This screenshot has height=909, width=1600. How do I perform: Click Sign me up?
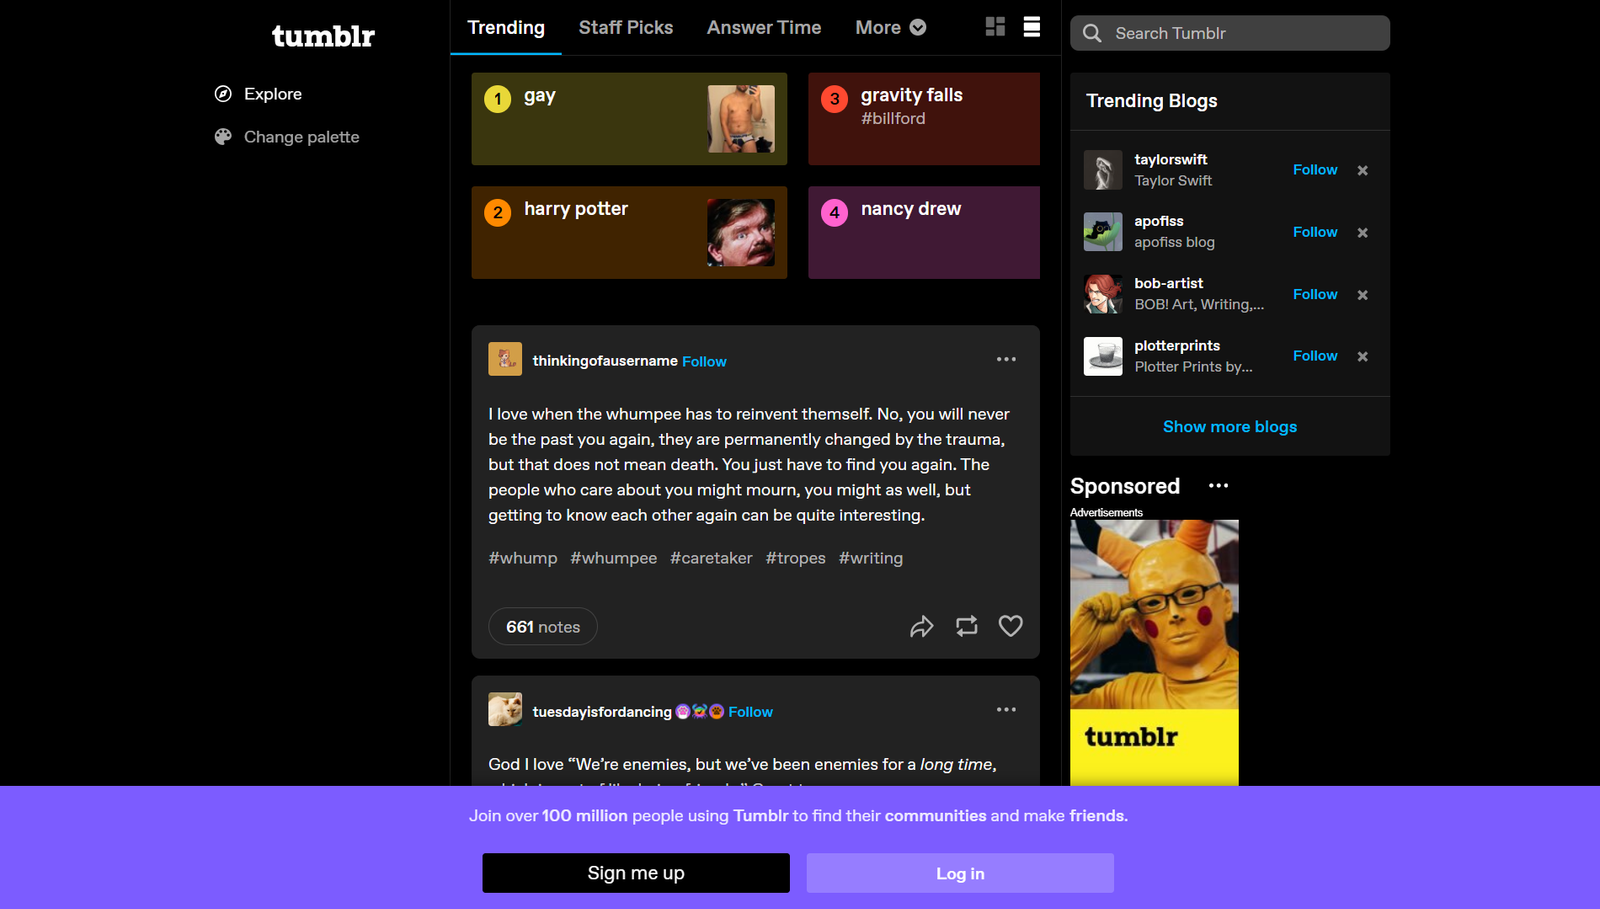tap(636, 873)
